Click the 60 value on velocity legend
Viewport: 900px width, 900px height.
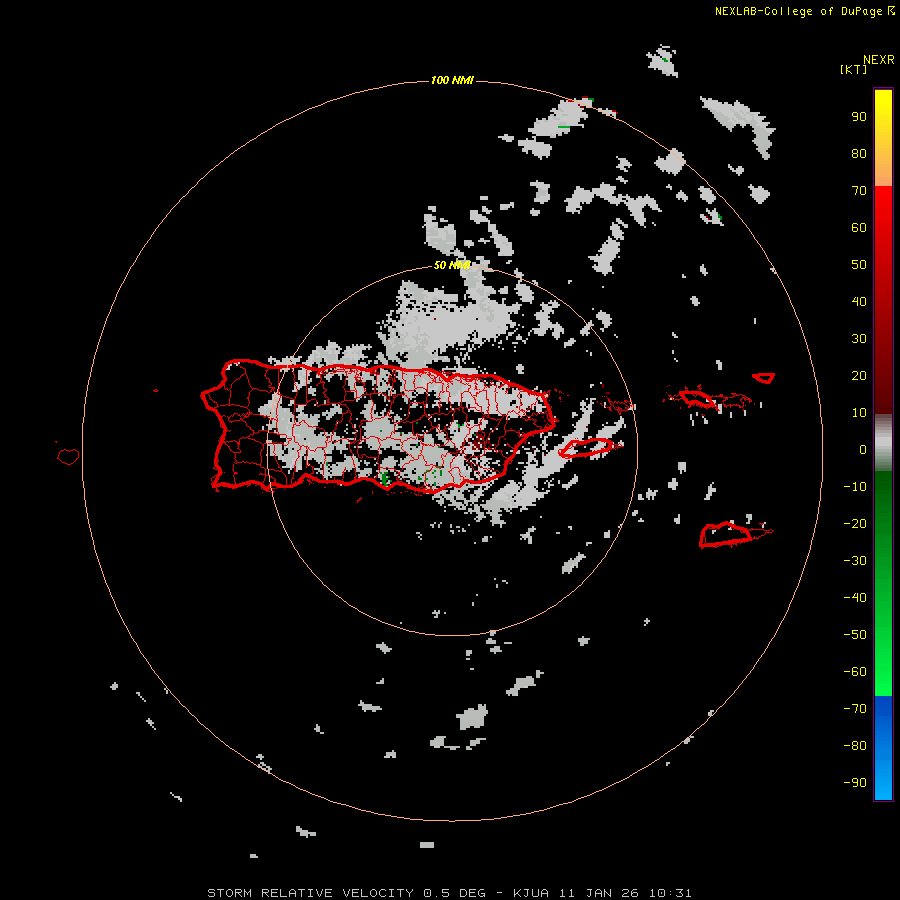coord(859,228)
